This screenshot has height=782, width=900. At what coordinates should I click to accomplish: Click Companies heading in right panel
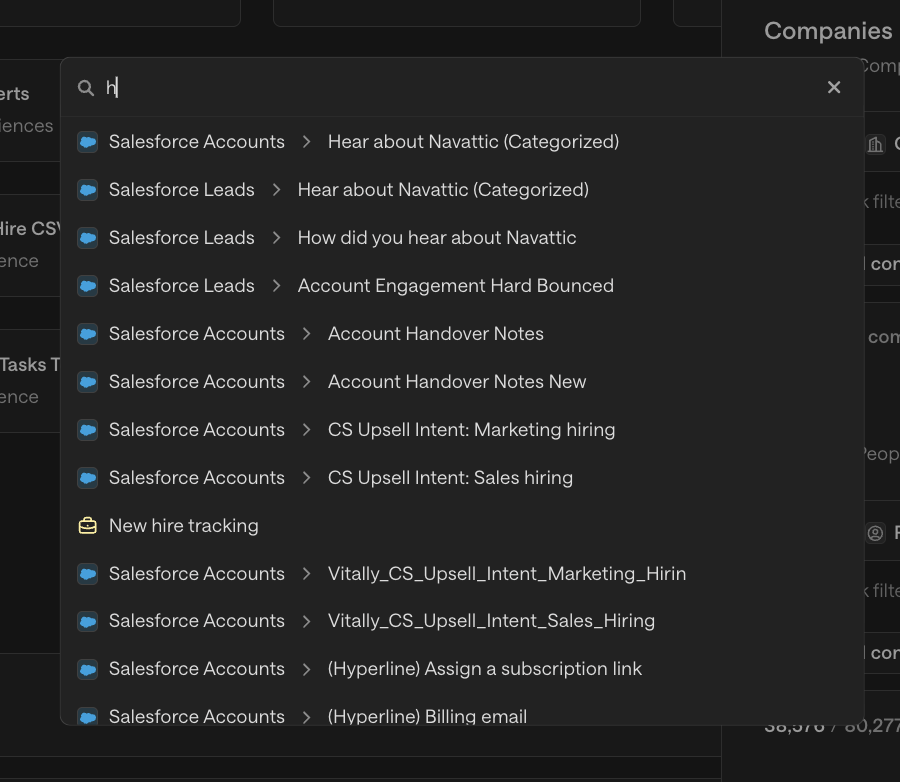[x=828, y=31]
